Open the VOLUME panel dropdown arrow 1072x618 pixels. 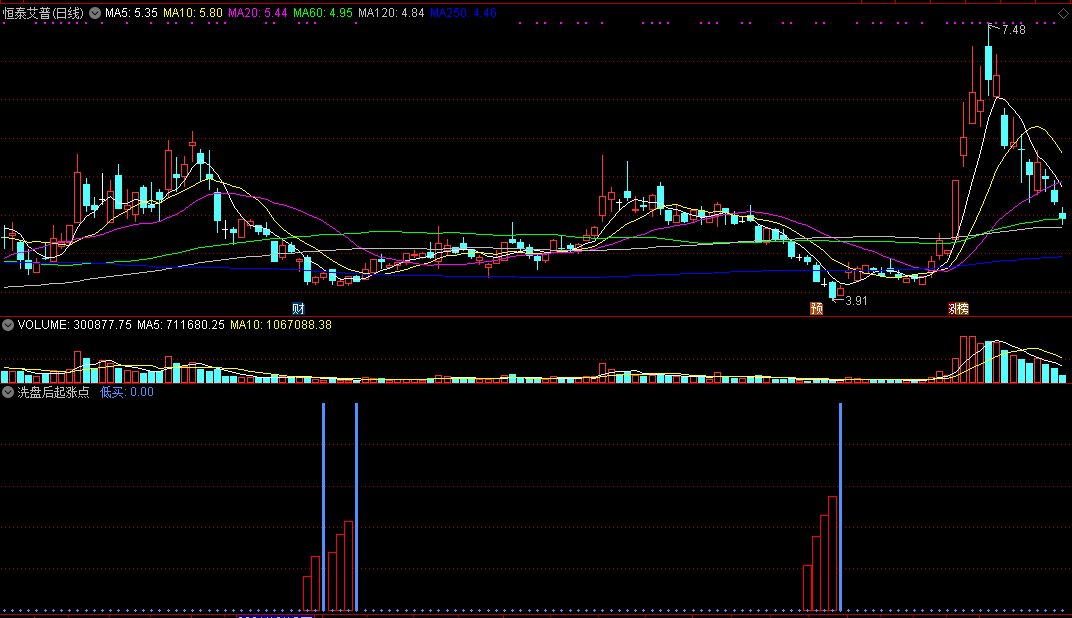point(8,325)
